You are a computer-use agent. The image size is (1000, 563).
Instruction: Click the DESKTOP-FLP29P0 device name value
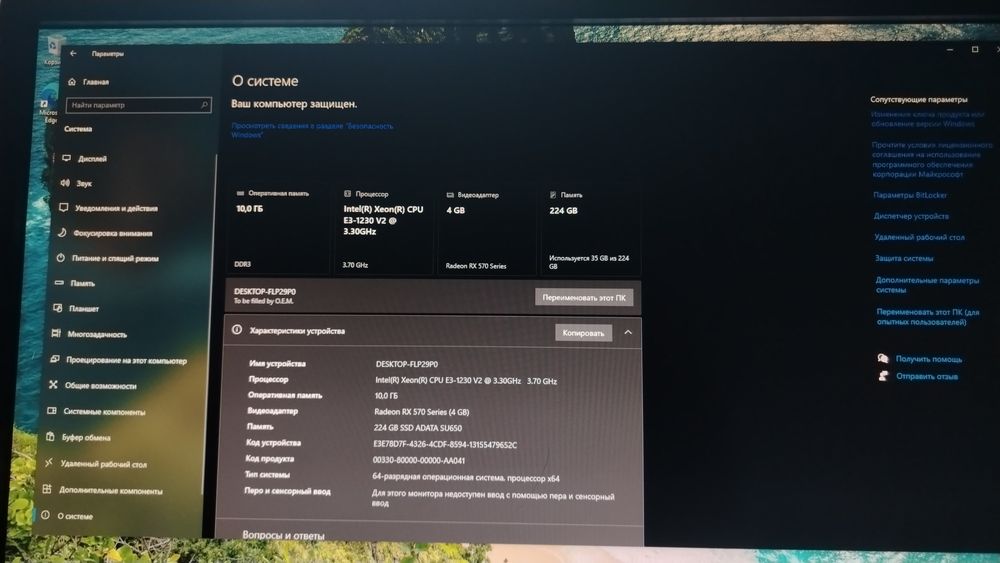(407, 364)
